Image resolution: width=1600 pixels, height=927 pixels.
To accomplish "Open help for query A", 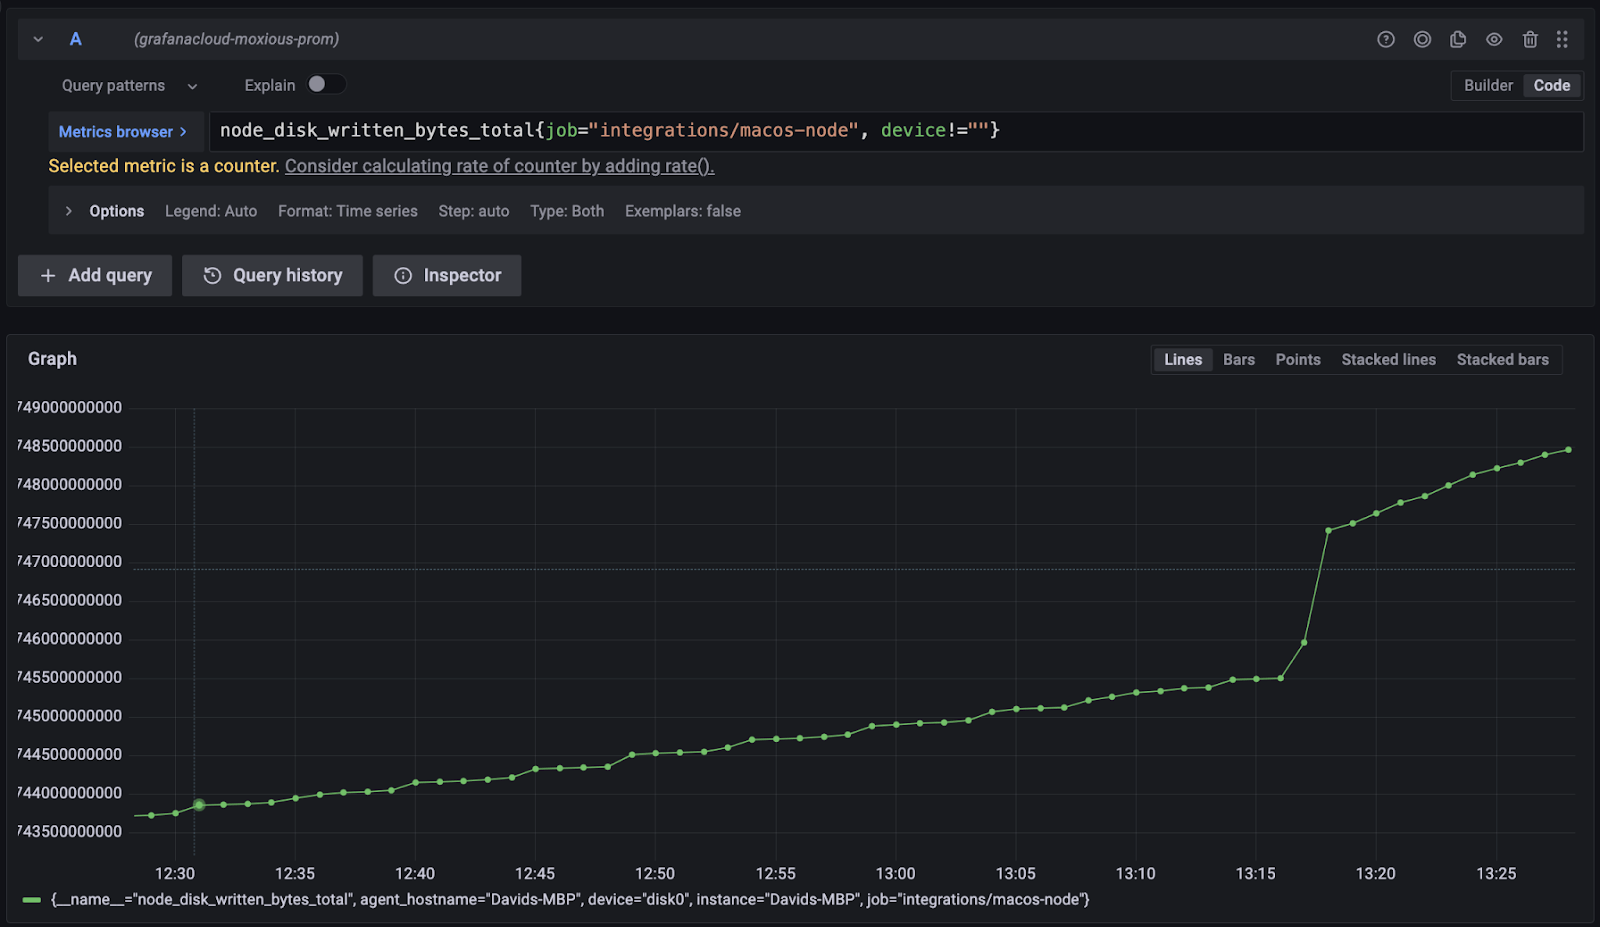I will [x=1385, y=39].
